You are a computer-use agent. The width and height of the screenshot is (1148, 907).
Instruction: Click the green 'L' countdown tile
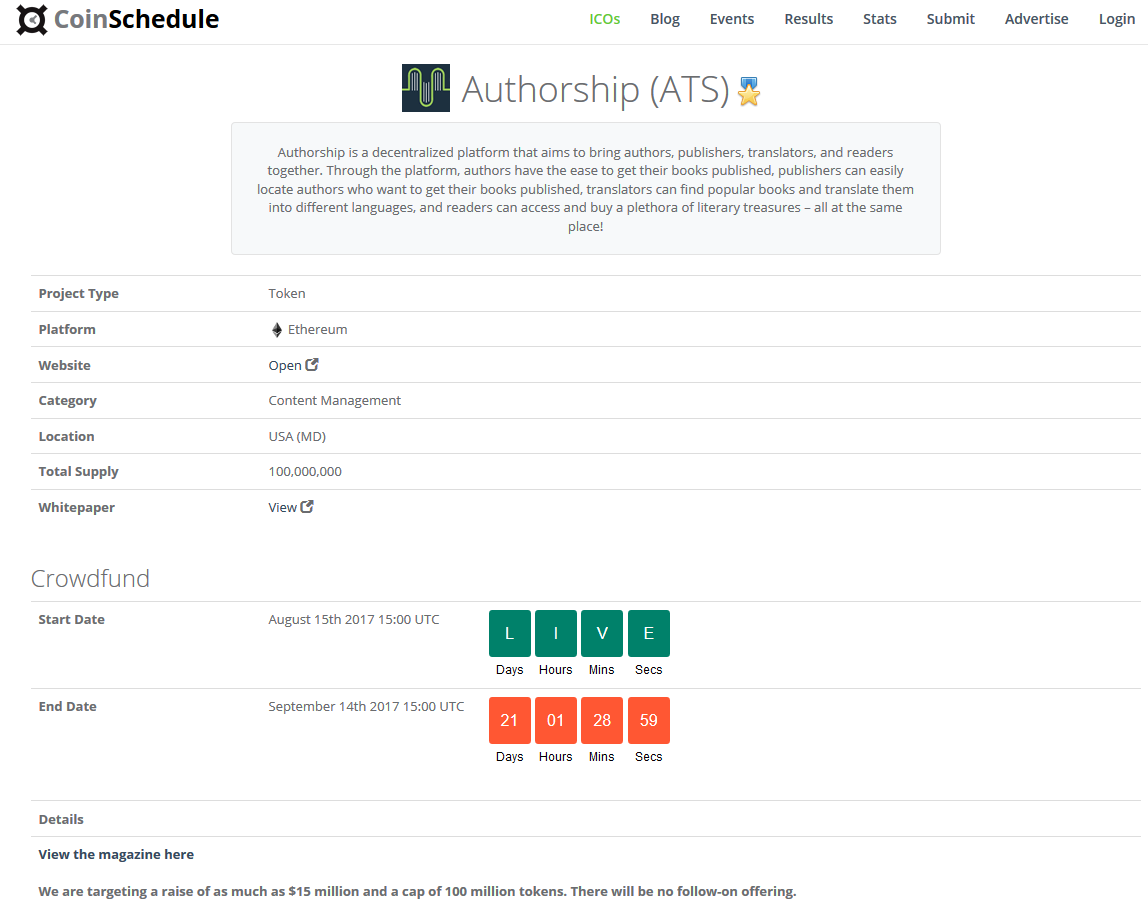(510, 633)
